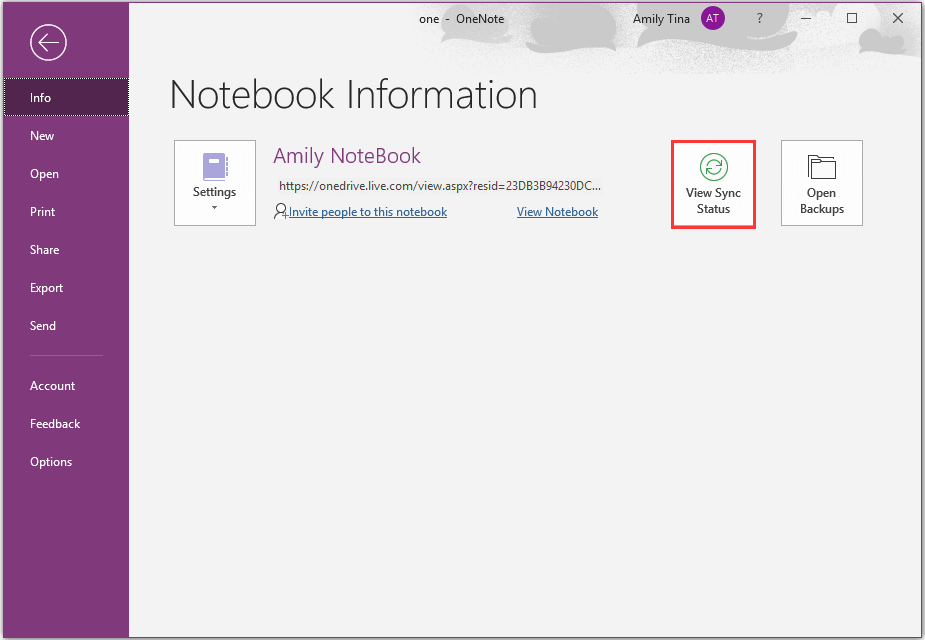Open the New menu item
Screen dimensions: 925x640
42,136
